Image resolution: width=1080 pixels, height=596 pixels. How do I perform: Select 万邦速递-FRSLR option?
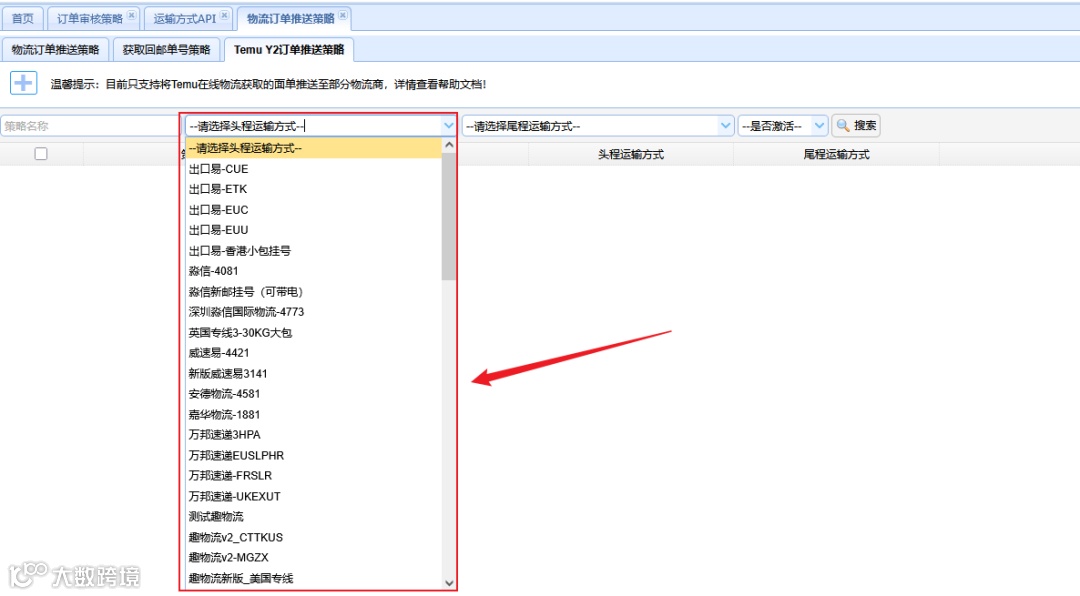pos(313,475)
